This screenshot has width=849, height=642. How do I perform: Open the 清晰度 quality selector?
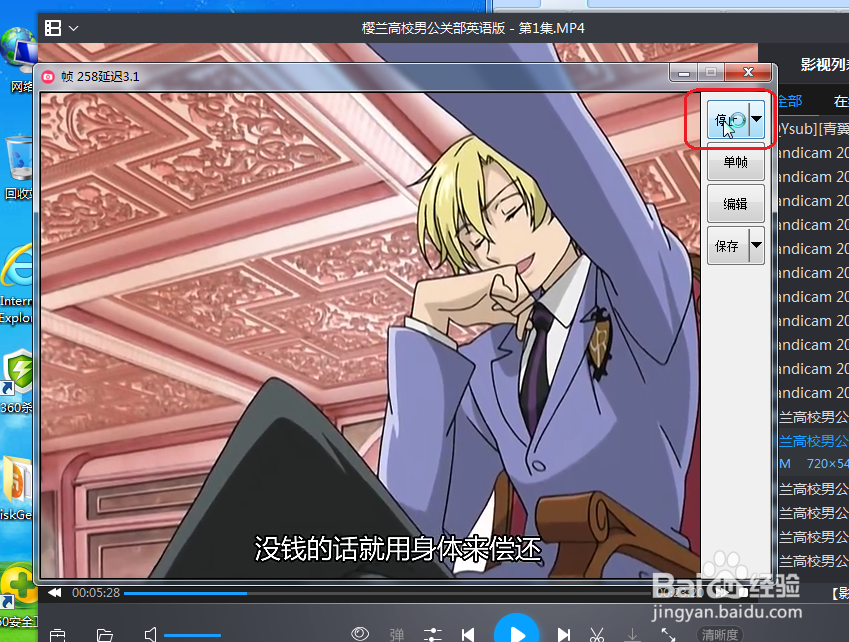720,634
